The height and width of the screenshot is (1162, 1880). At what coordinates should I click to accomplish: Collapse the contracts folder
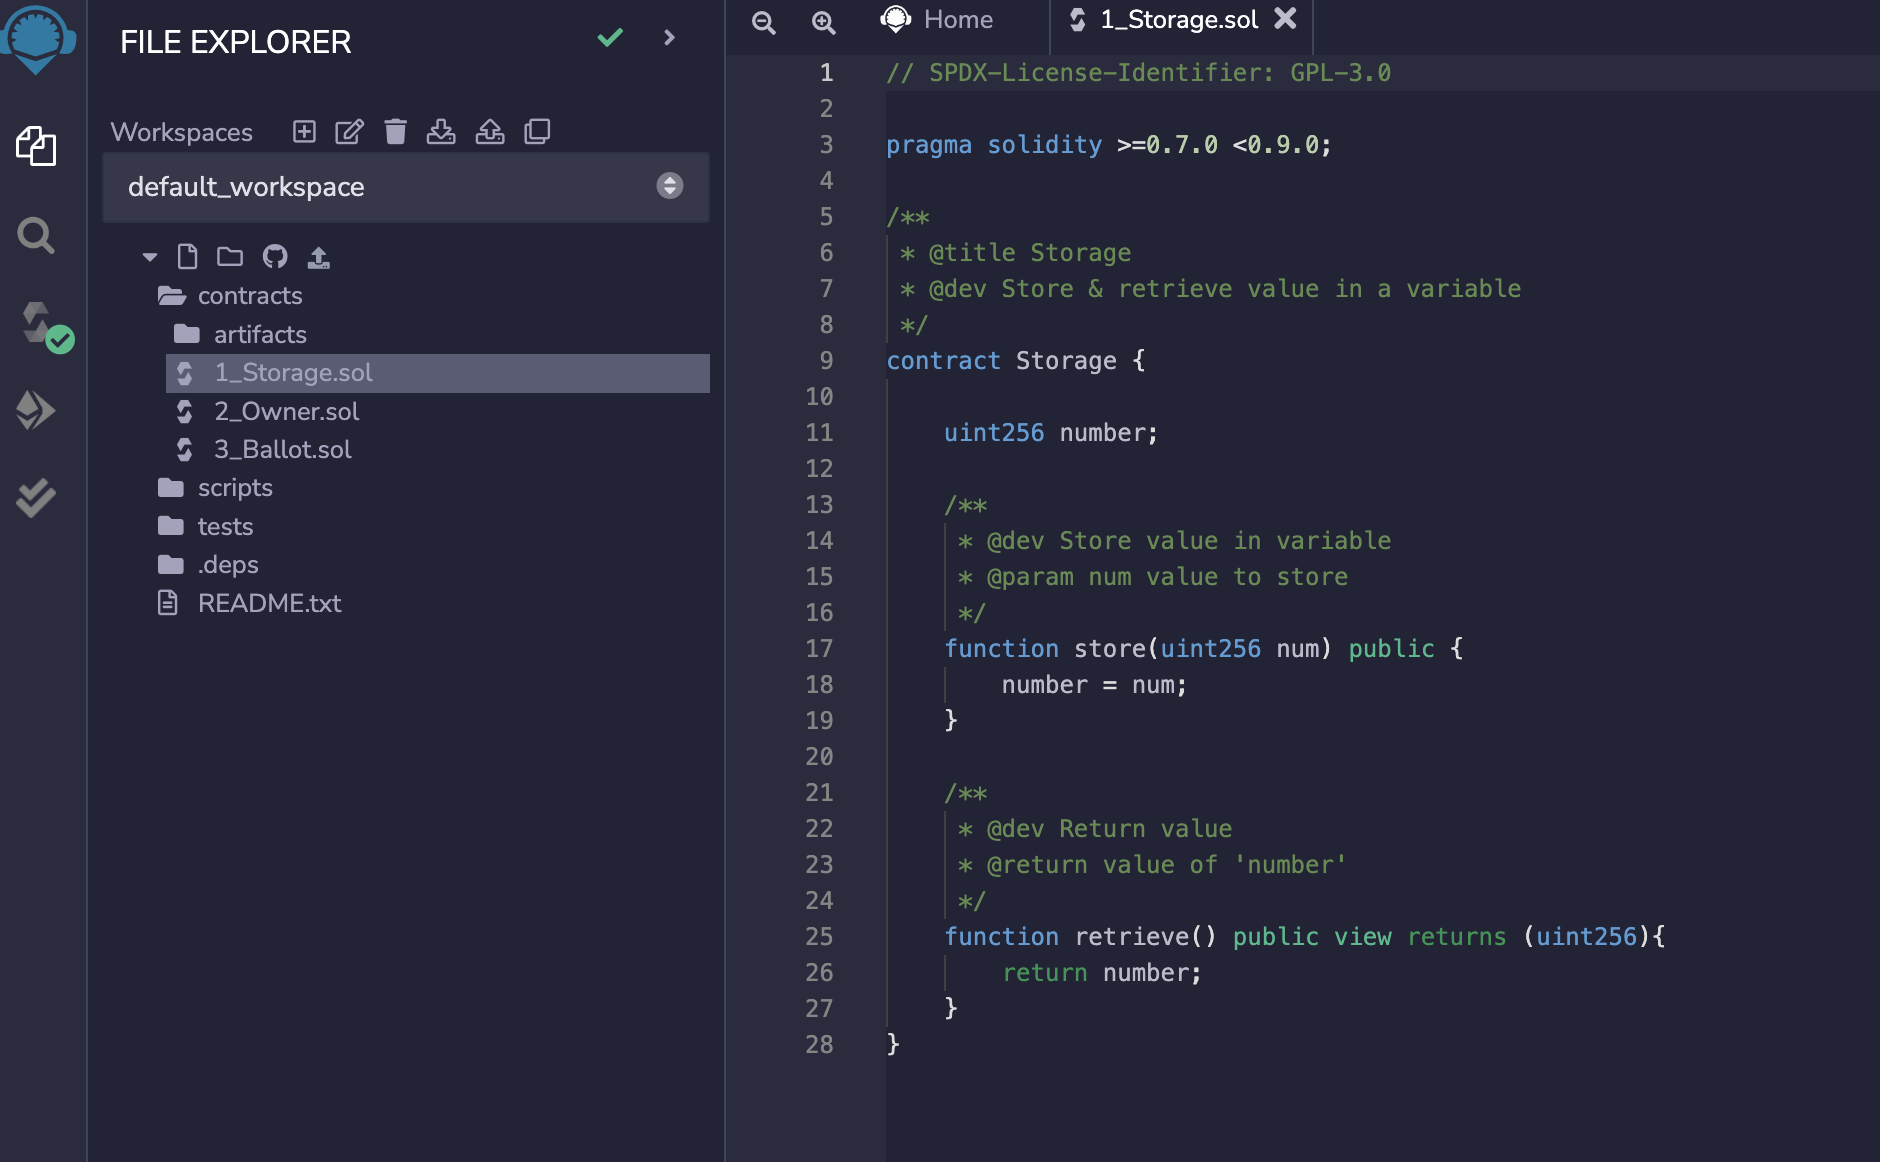coord(230,296)
